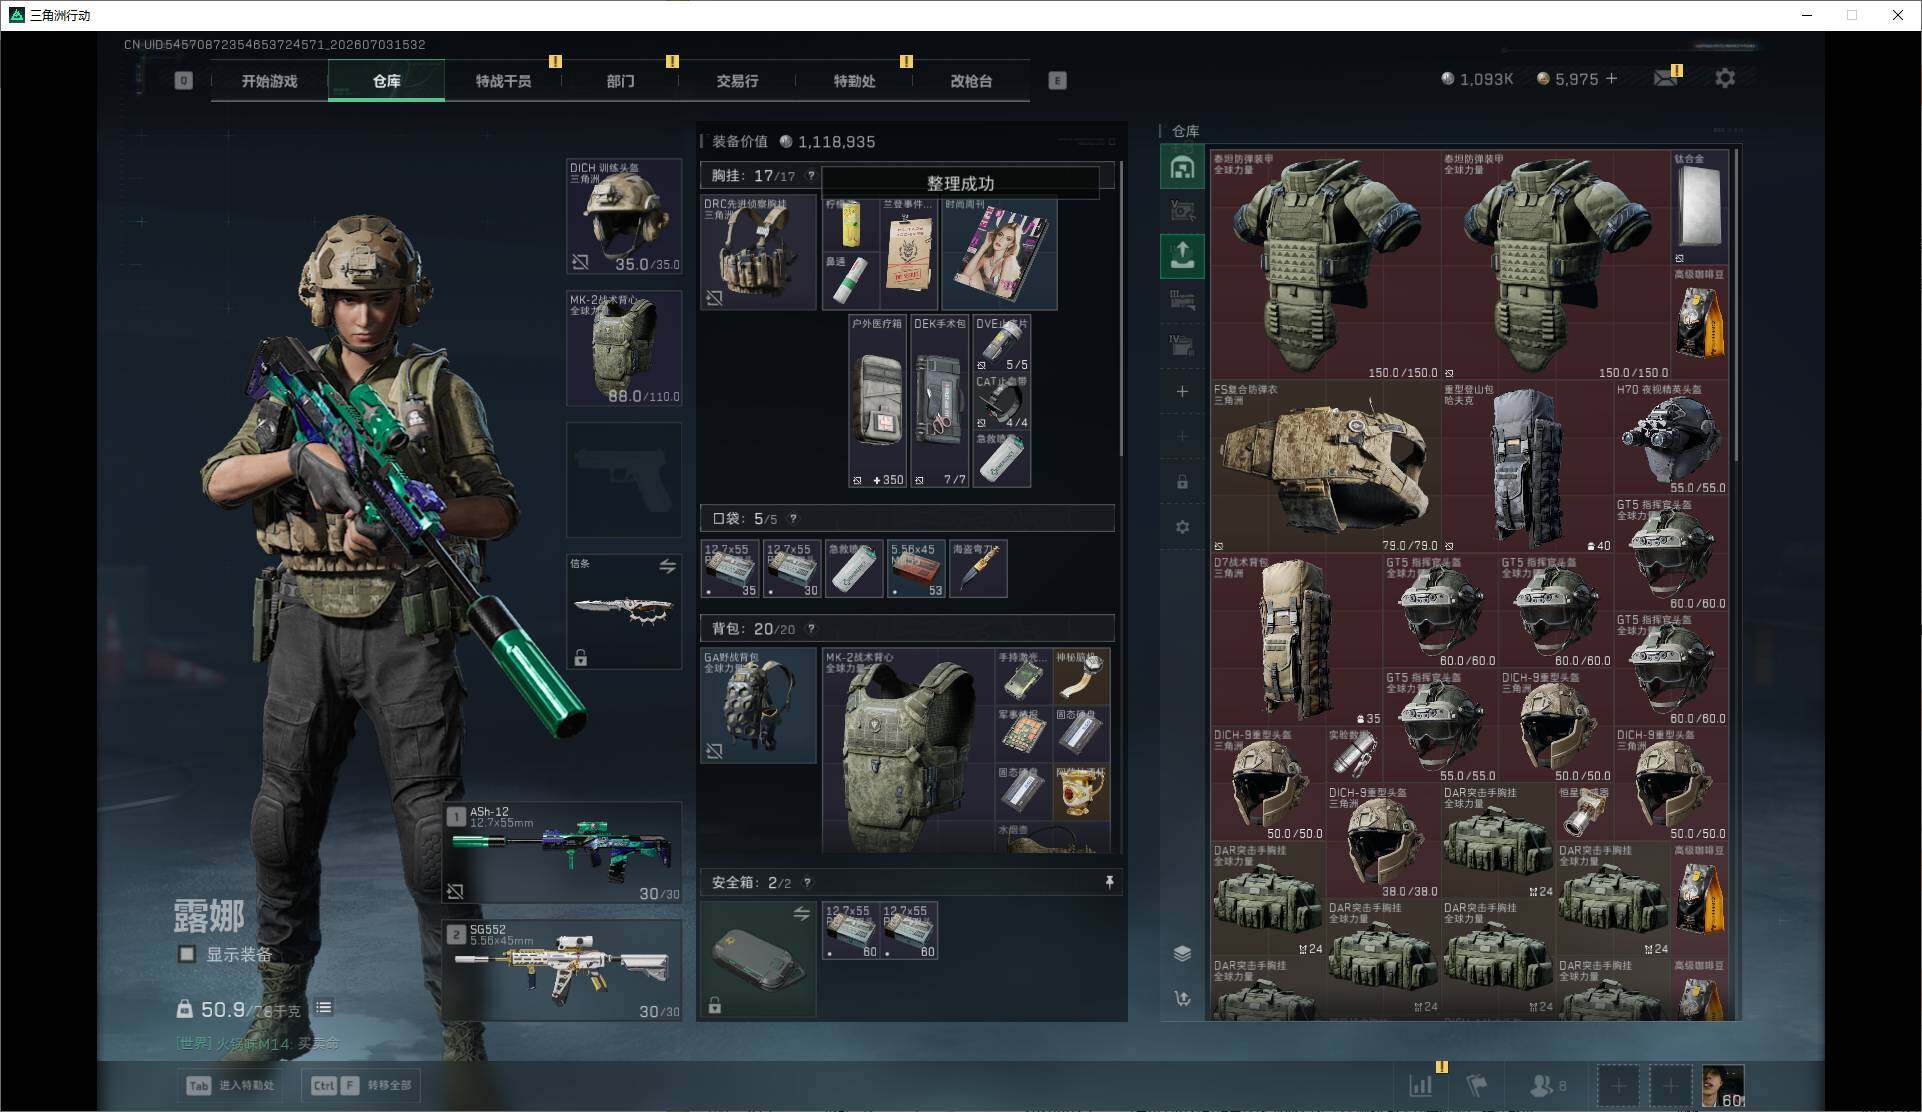This screenshot has width=1922, height=1112.
Task: Open the mail envelope icon
Action: [x=1665, y=78]
